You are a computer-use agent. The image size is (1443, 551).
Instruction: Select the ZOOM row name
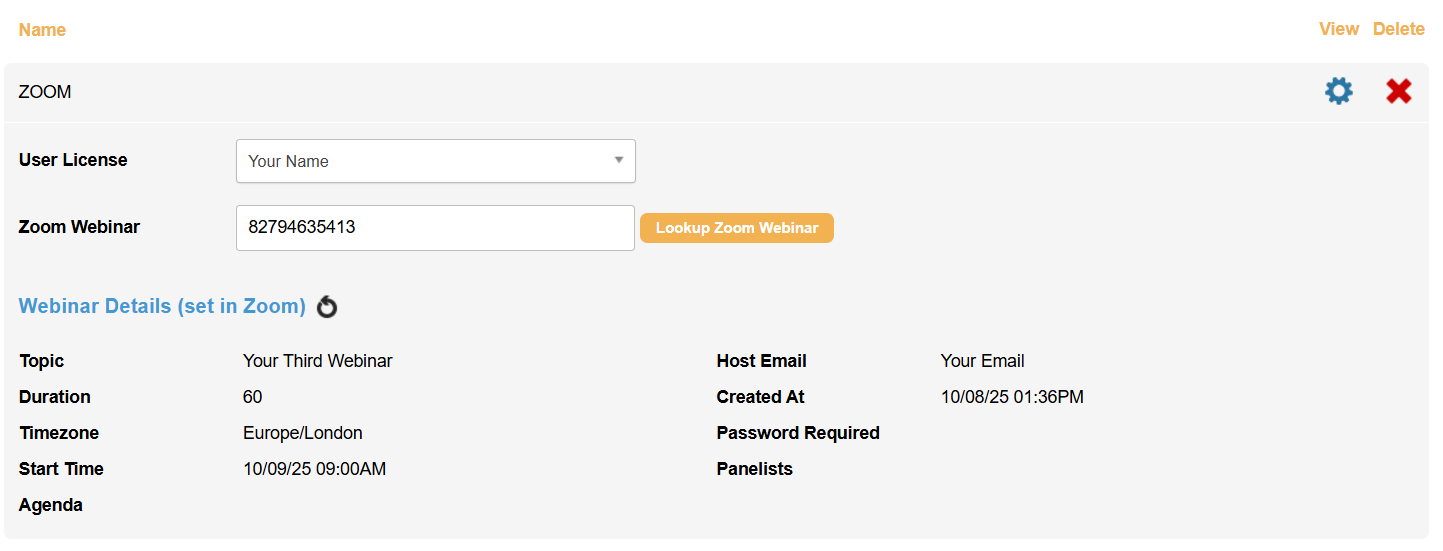[45, 92]
